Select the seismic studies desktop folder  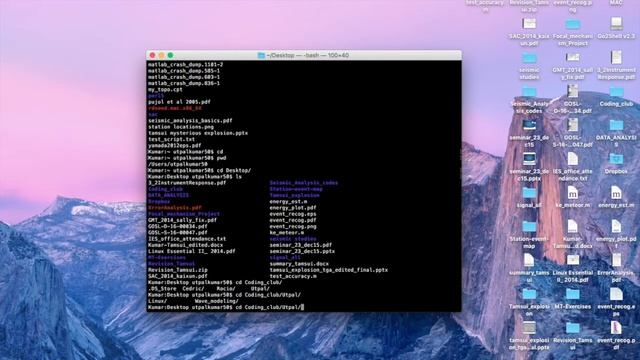[529, 58]
